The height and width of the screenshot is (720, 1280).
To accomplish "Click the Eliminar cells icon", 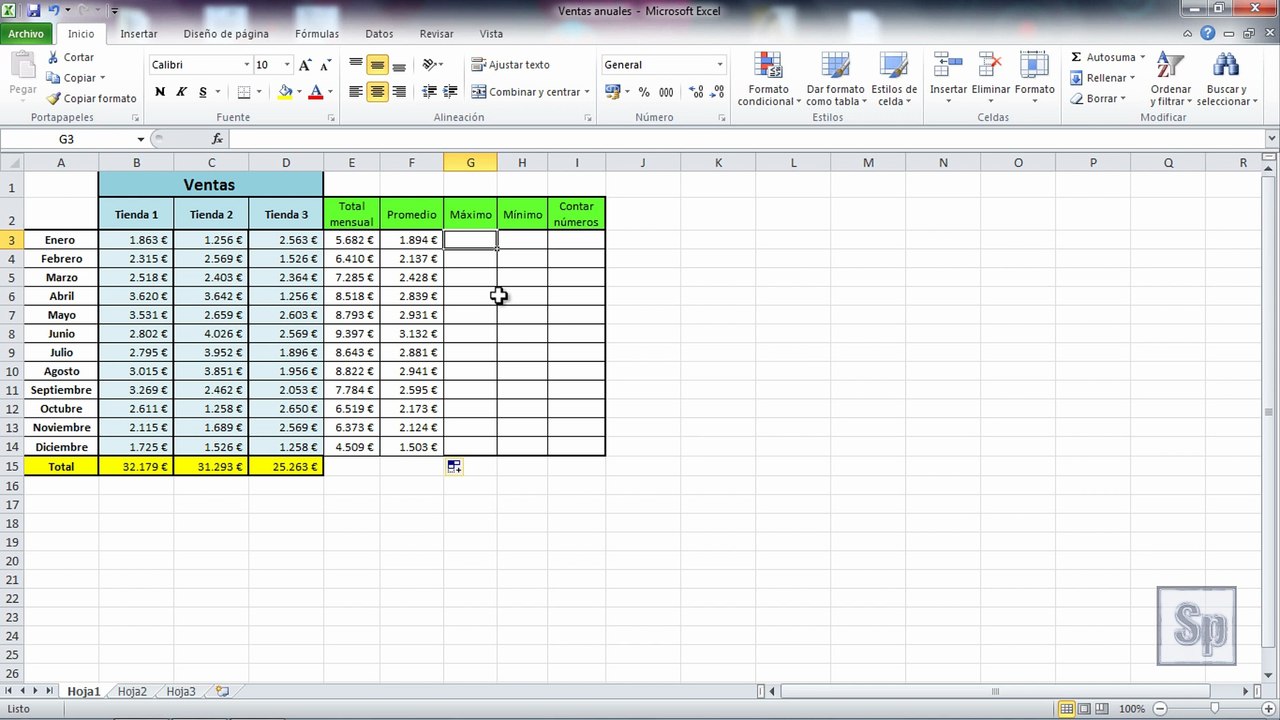I will (x=991, y=66).
